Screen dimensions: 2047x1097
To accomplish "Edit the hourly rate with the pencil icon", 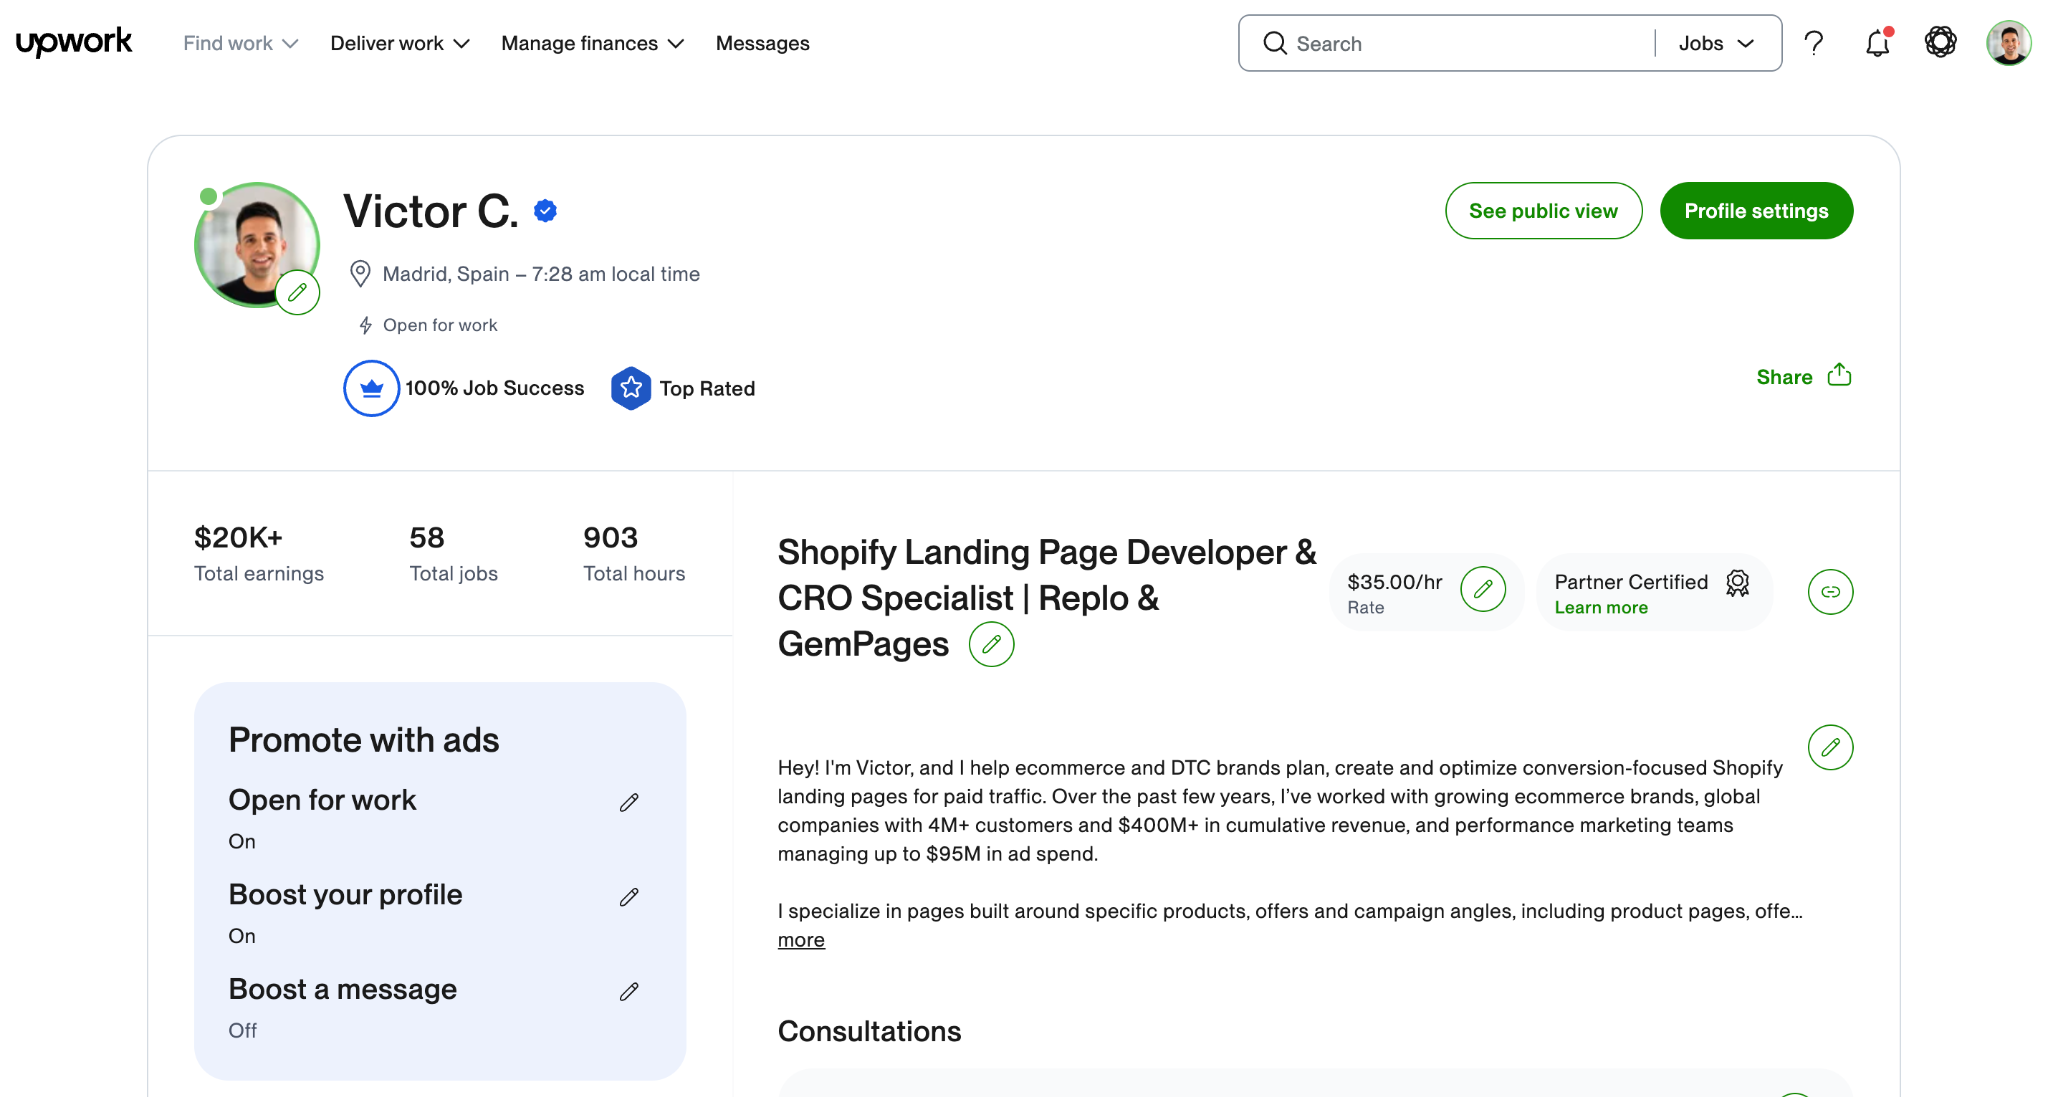I will pyautogui.click(x=1483, y=589).
